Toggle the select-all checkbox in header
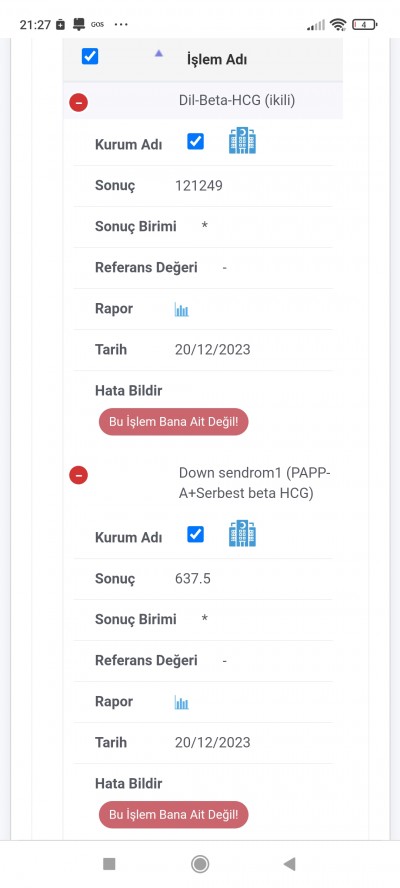 pyautogui.click(x=90, y=56)
